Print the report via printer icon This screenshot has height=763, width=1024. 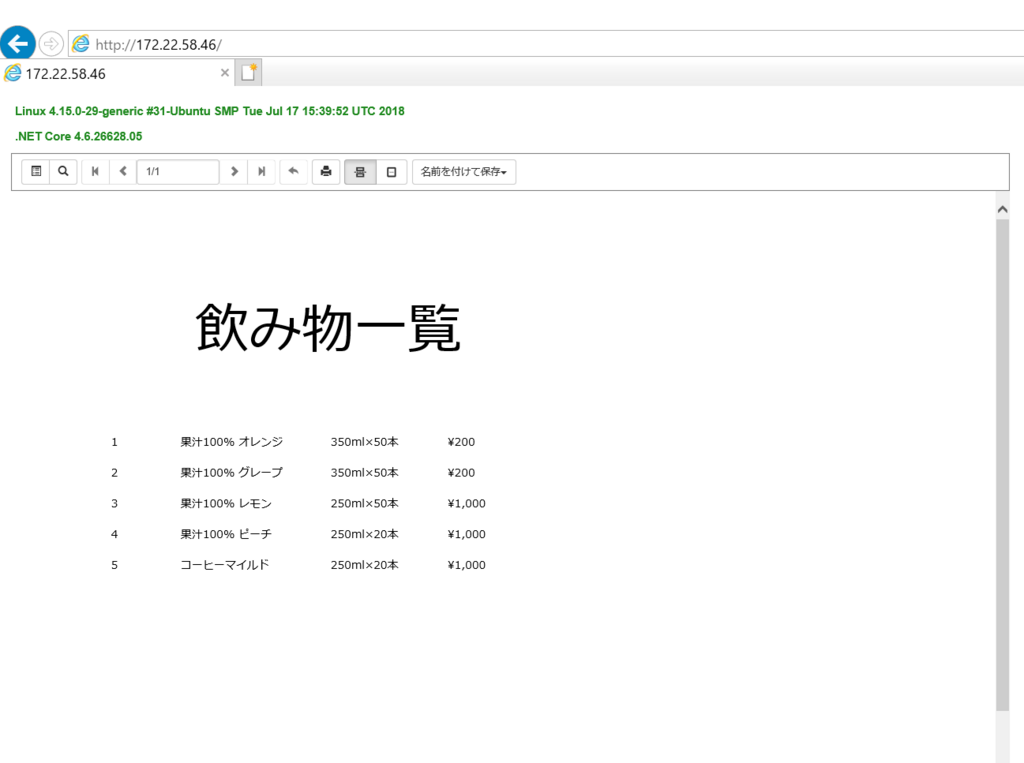click(x=326, y=172)
